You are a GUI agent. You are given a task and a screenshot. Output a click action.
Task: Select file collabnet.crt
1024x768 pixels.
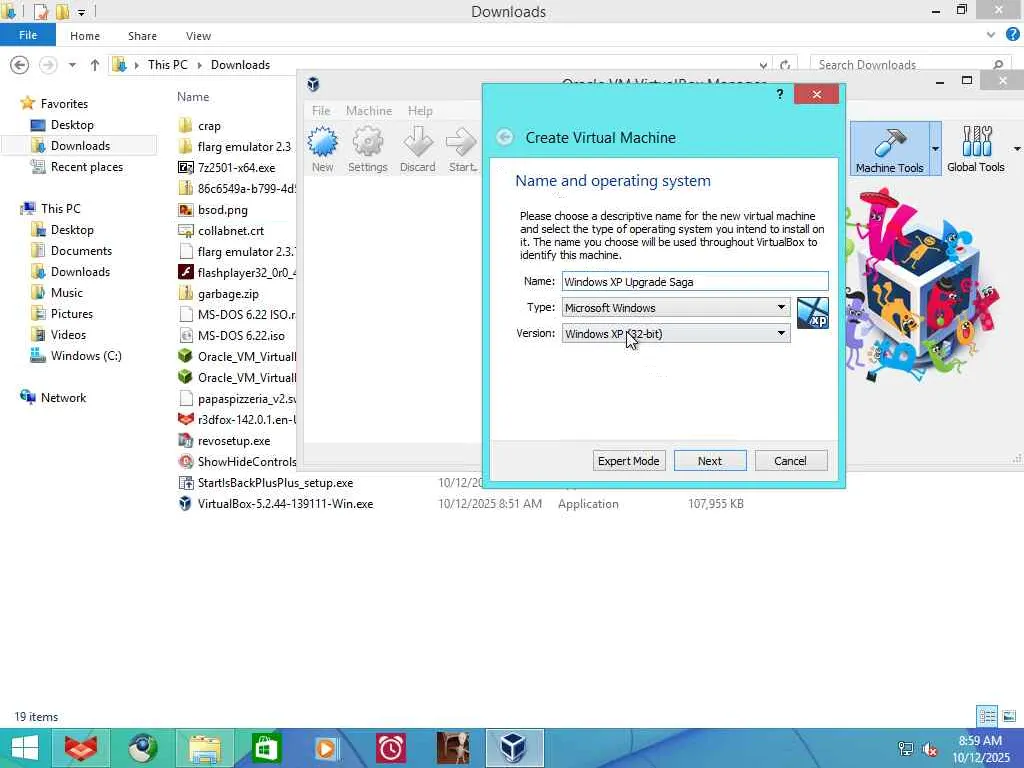(231, 231)
